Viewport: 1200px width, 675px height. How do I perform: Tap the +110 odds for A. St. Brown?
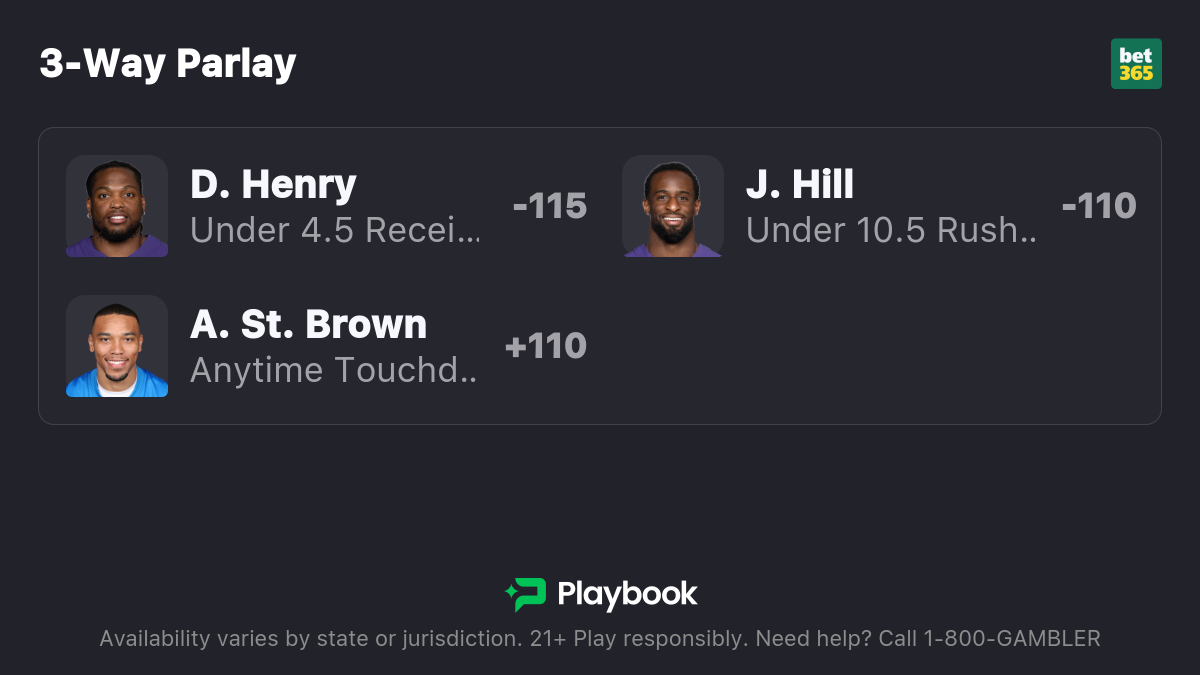pos(546,346)
